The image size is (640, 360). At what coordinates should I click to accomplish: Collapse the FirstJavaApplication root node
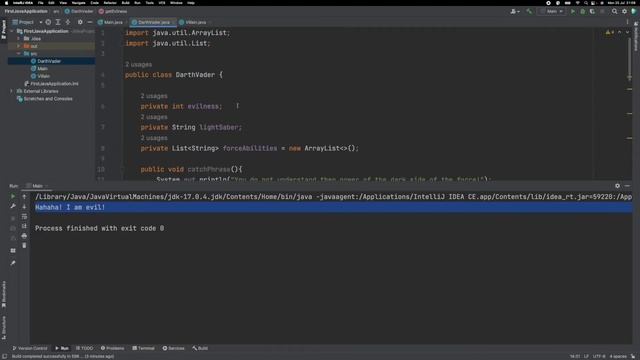[x=12, y=31]
